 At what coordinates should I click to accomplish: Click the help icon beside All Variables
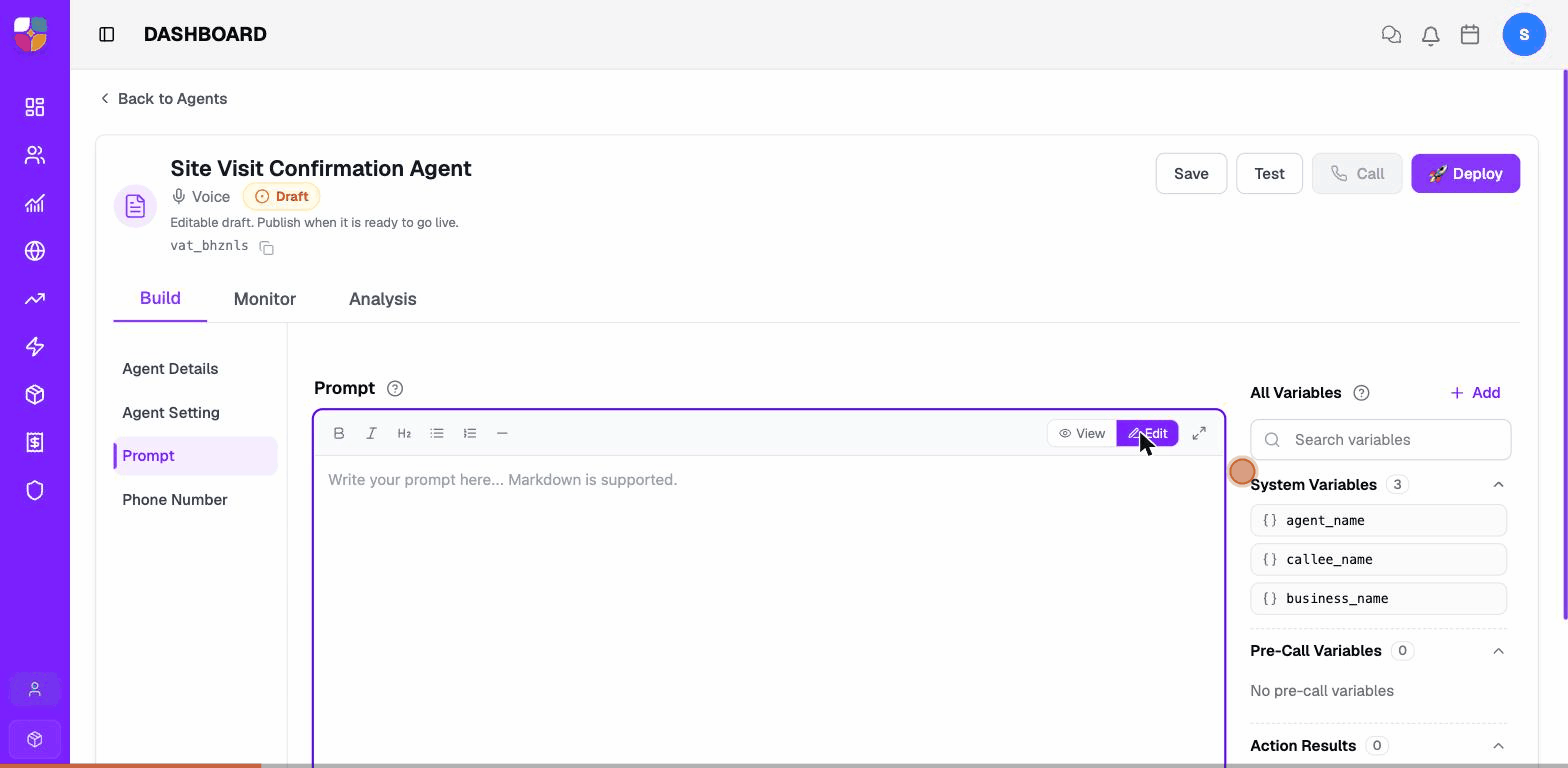pyautogui.click(x=1361, y=393)
